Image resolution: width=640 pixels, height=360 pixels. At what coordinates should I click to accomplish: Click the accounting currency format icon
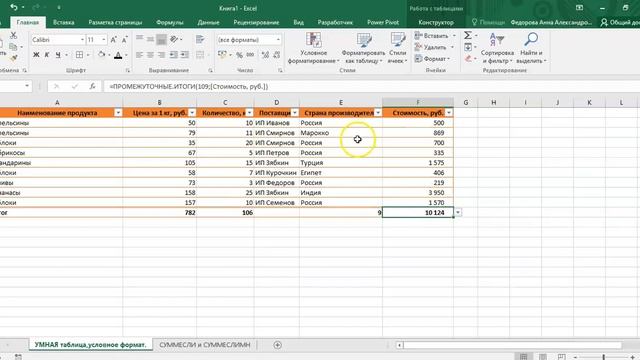pos(222,55)
